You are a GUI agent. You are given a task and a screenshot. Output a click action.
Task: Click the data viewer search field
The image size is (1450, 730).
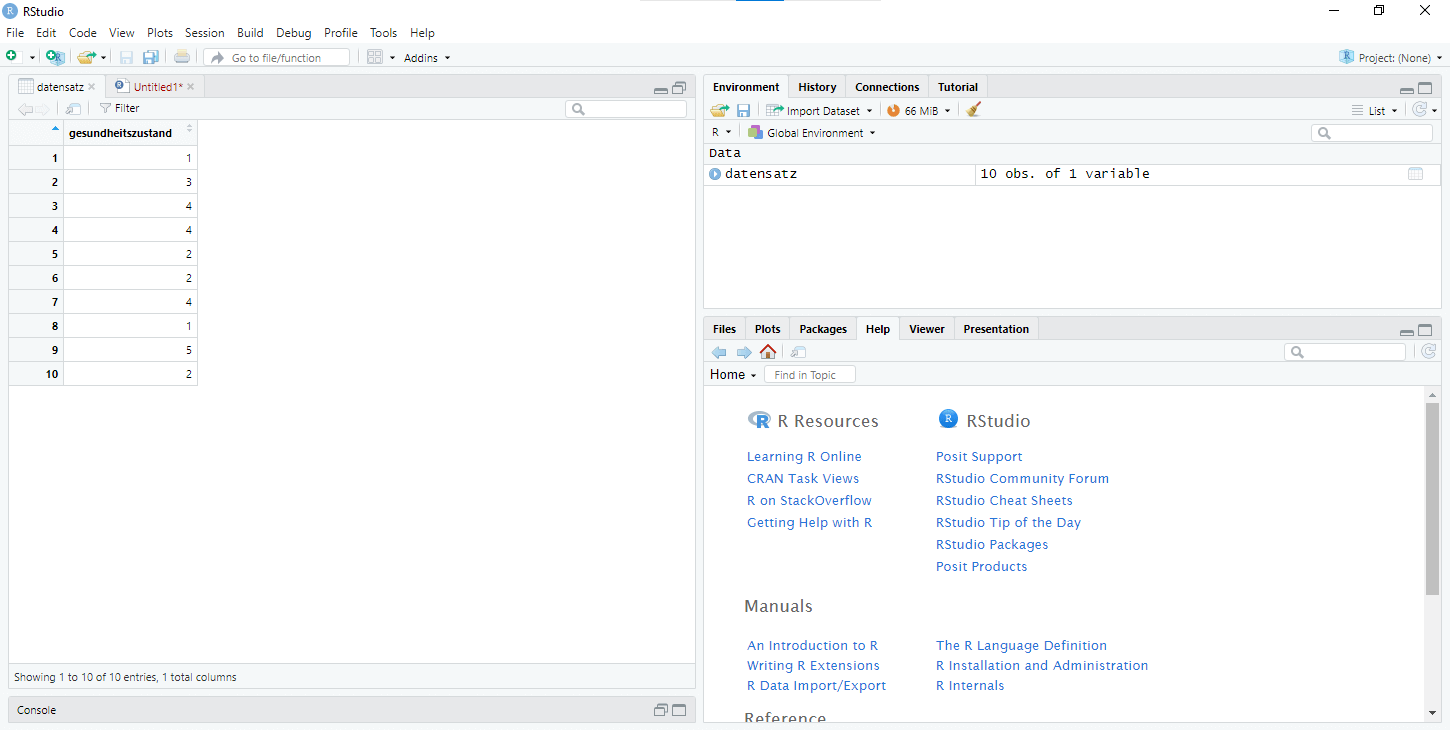point(626,109)
